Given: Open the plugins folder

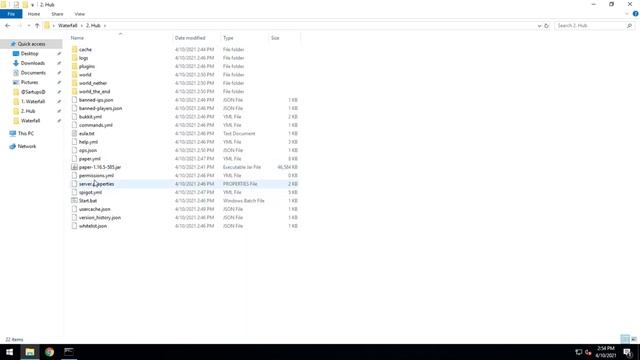Looking at the screenshot, I should pos(87,66).
